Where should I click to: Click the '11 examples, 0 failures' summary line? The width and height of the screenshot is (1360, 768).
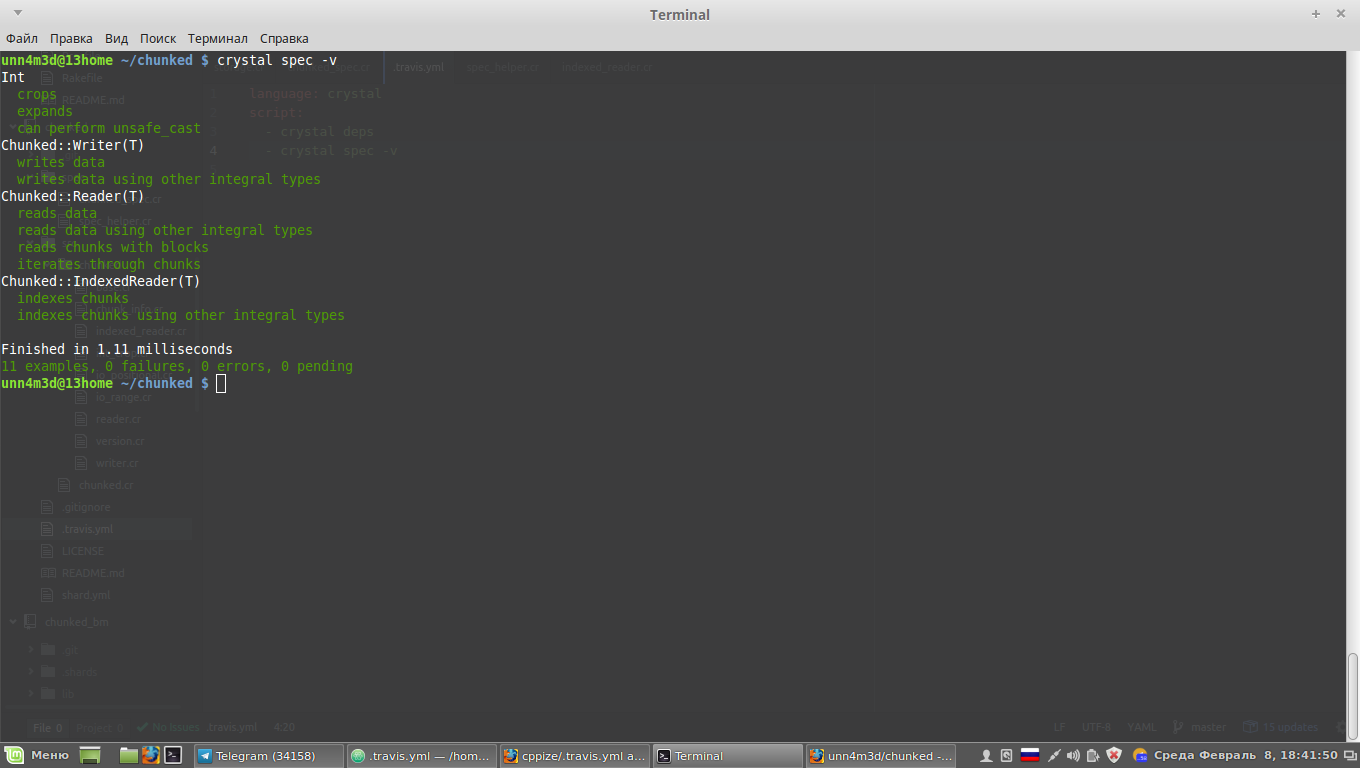pos(177,366)
